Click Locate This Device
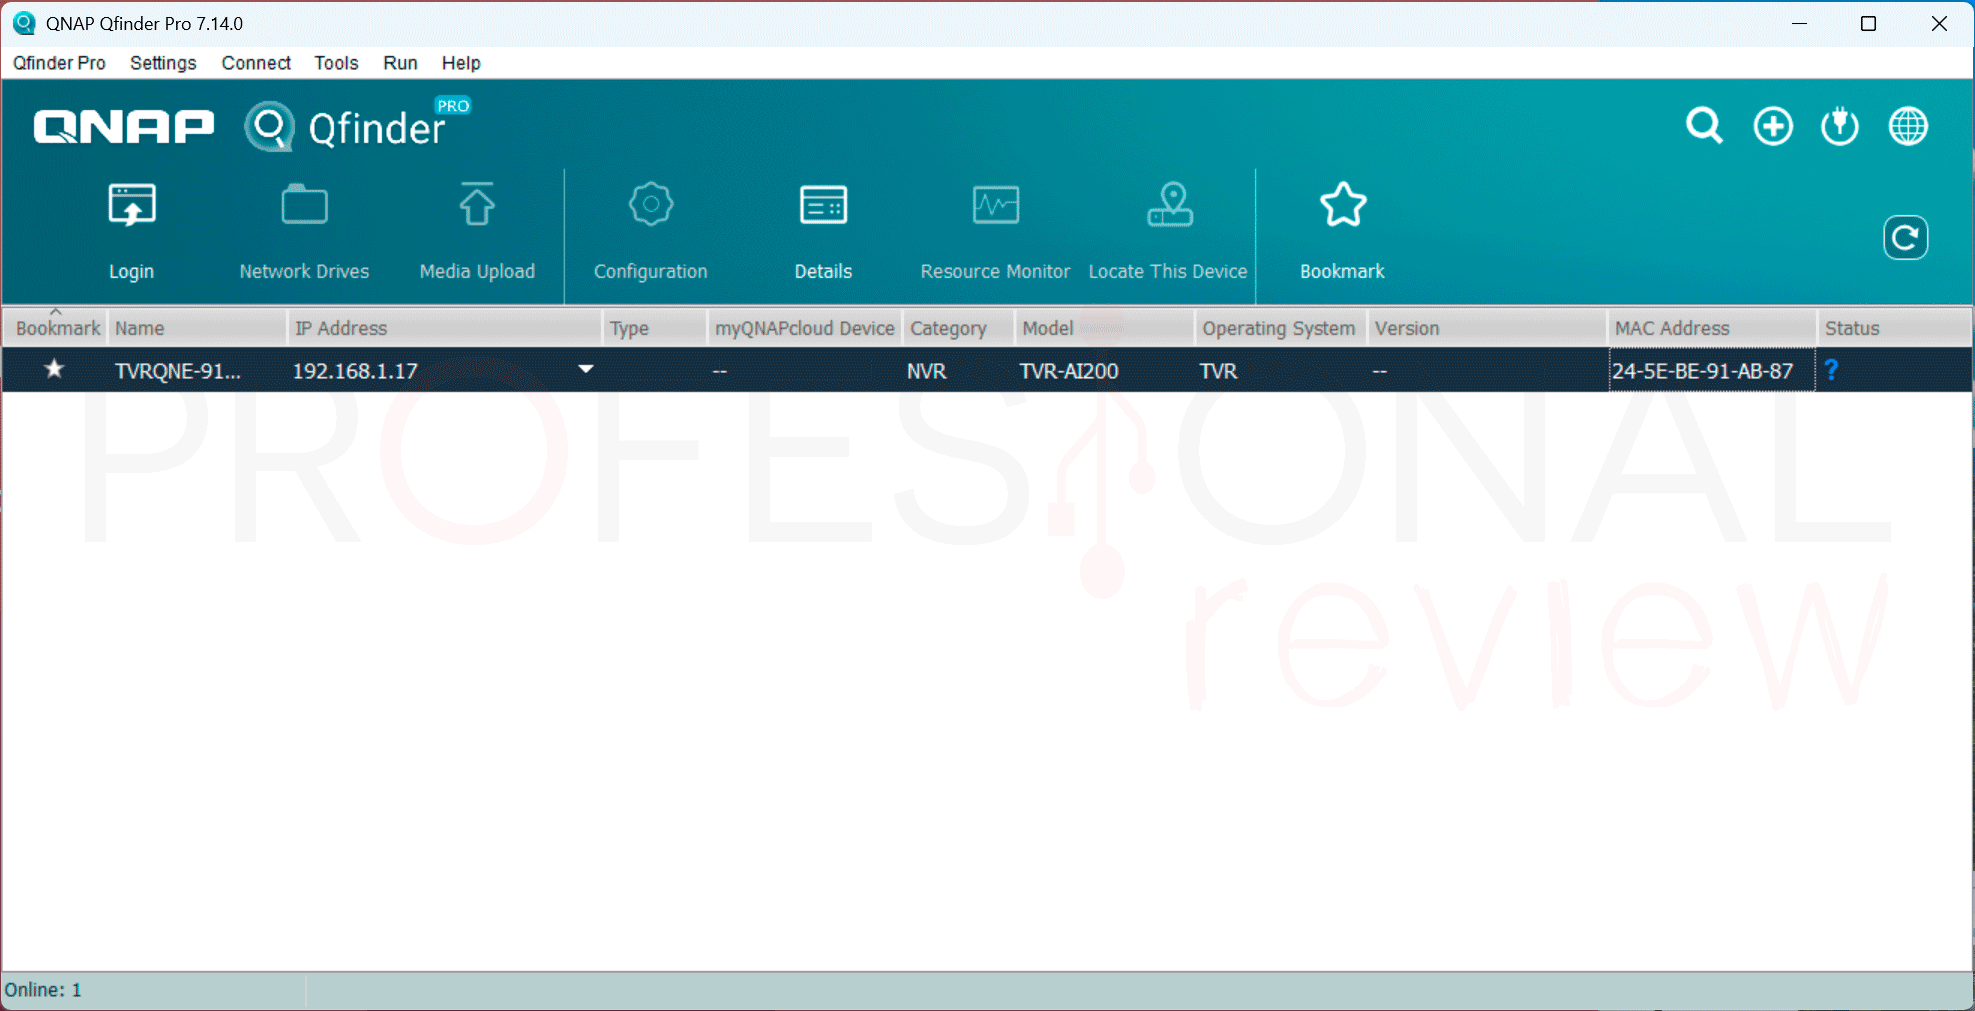The width and height of the screenshot is (1975, 1011). coord(1168,231)
